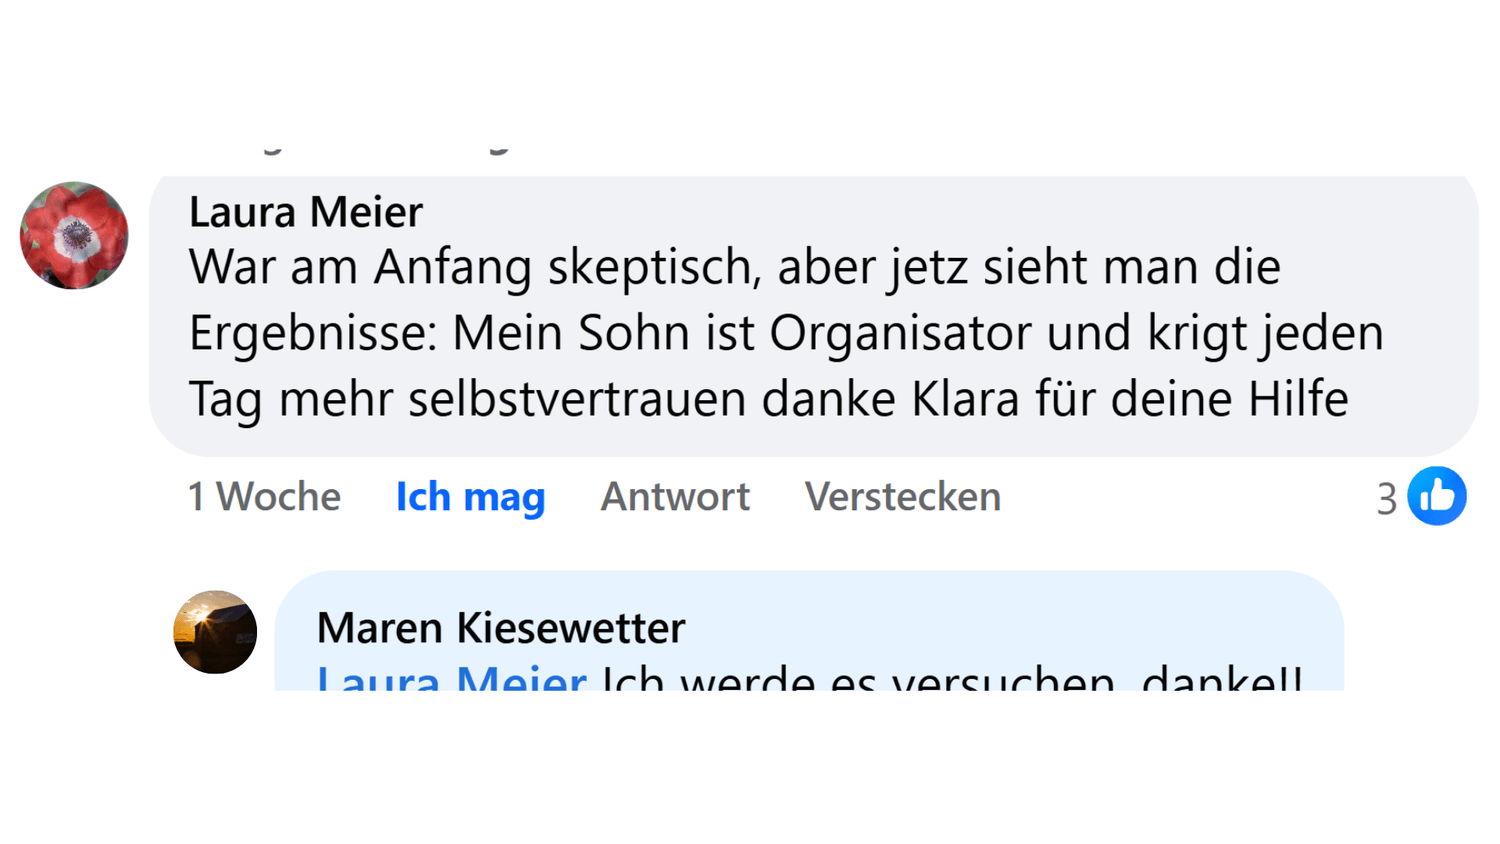Open Maren Kiesewetter's profile from her name

click(x=500, y=628)
